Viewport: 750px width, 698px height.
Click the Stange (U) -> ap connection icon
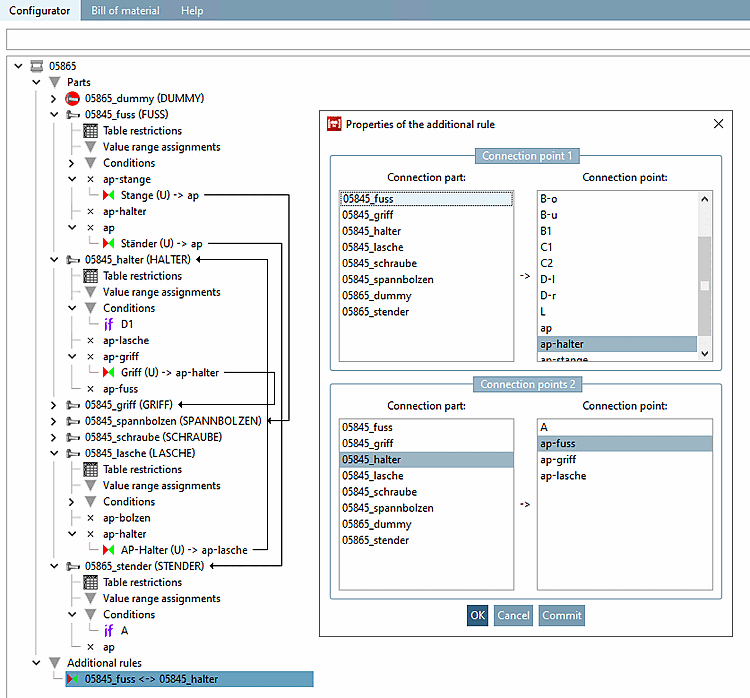(x=109, y=195)
